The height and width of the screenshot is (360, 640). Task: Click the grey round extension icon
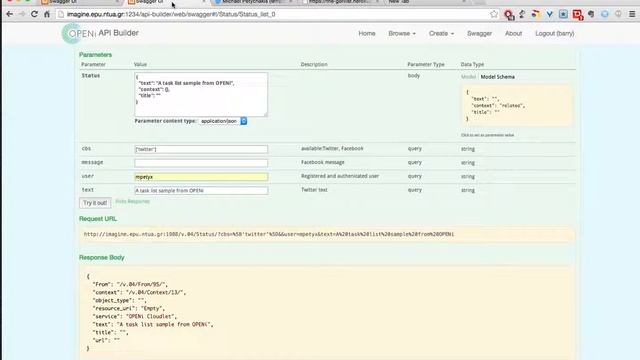(618, 14)
